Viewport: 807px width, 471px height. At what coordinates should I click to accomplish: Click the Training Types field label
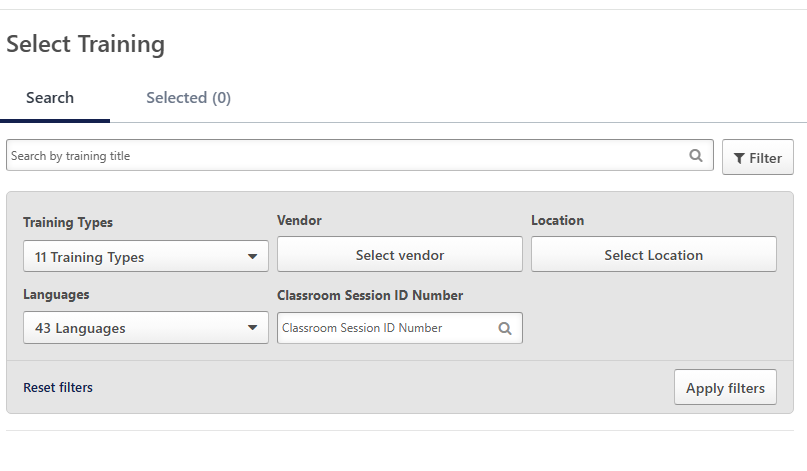click(x=68, y=223)
